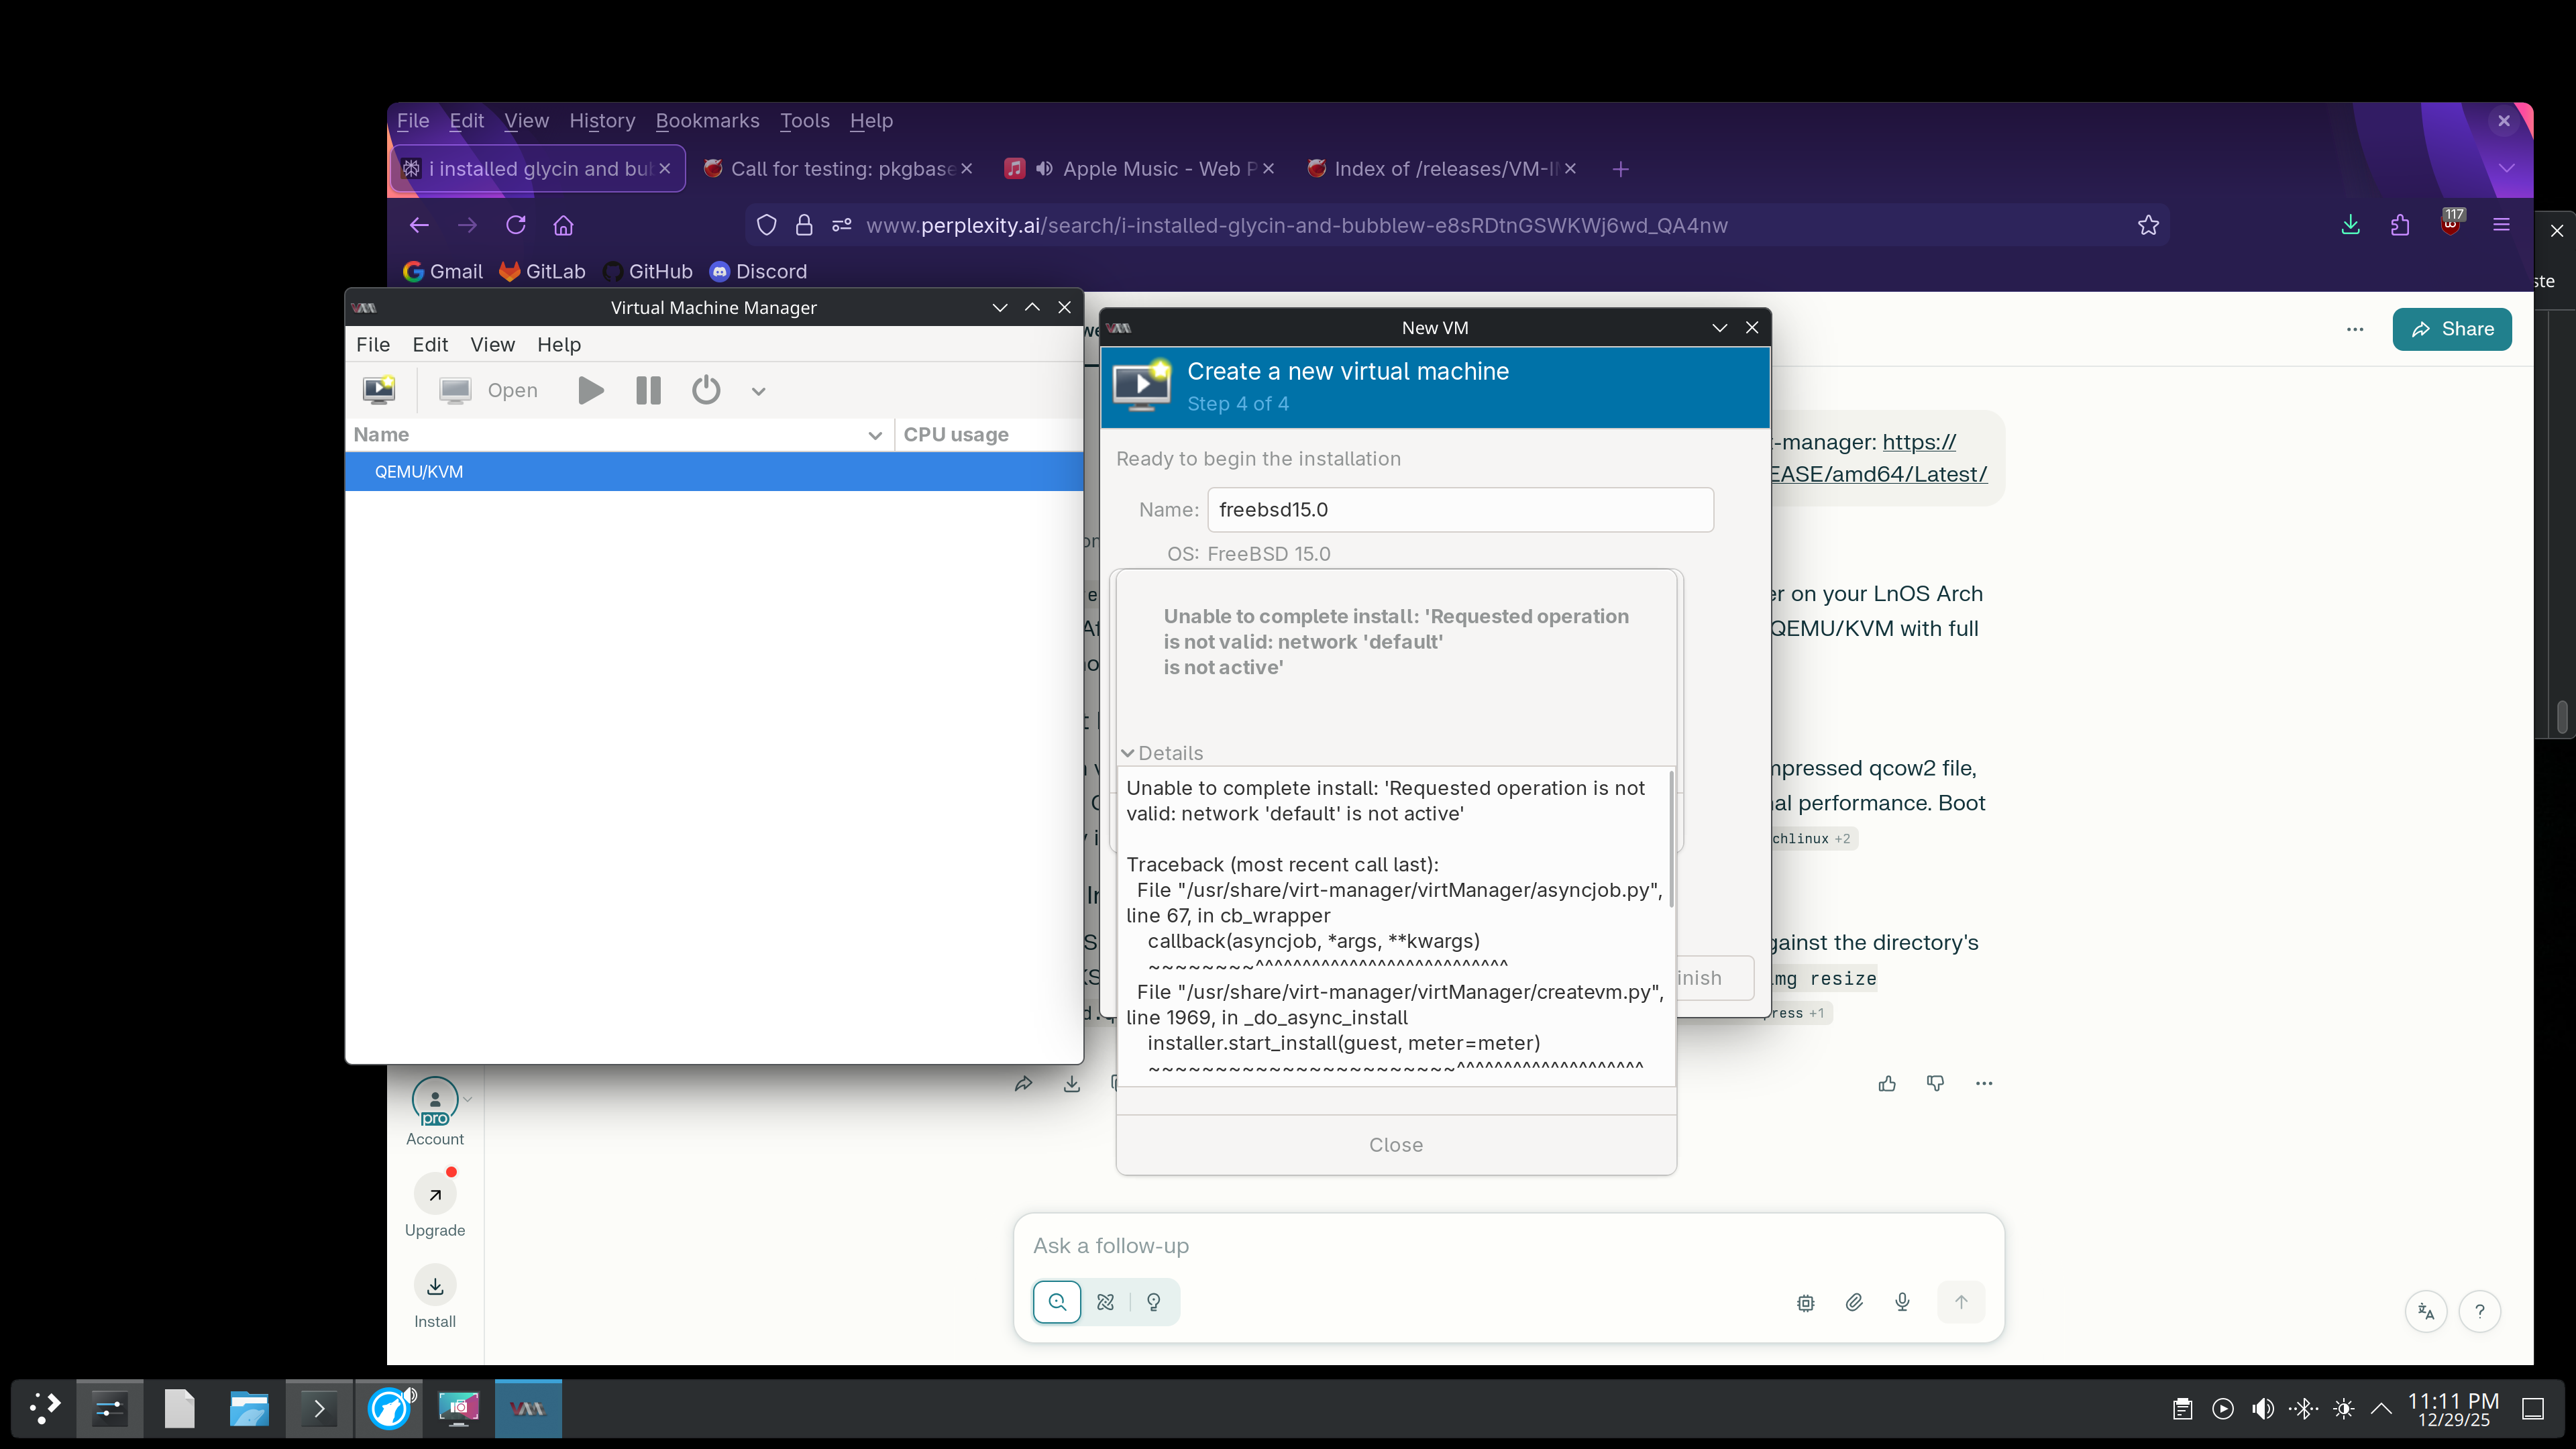
Task: Click the volume icon in system tray
Action: click(x=2262, y=1409)
